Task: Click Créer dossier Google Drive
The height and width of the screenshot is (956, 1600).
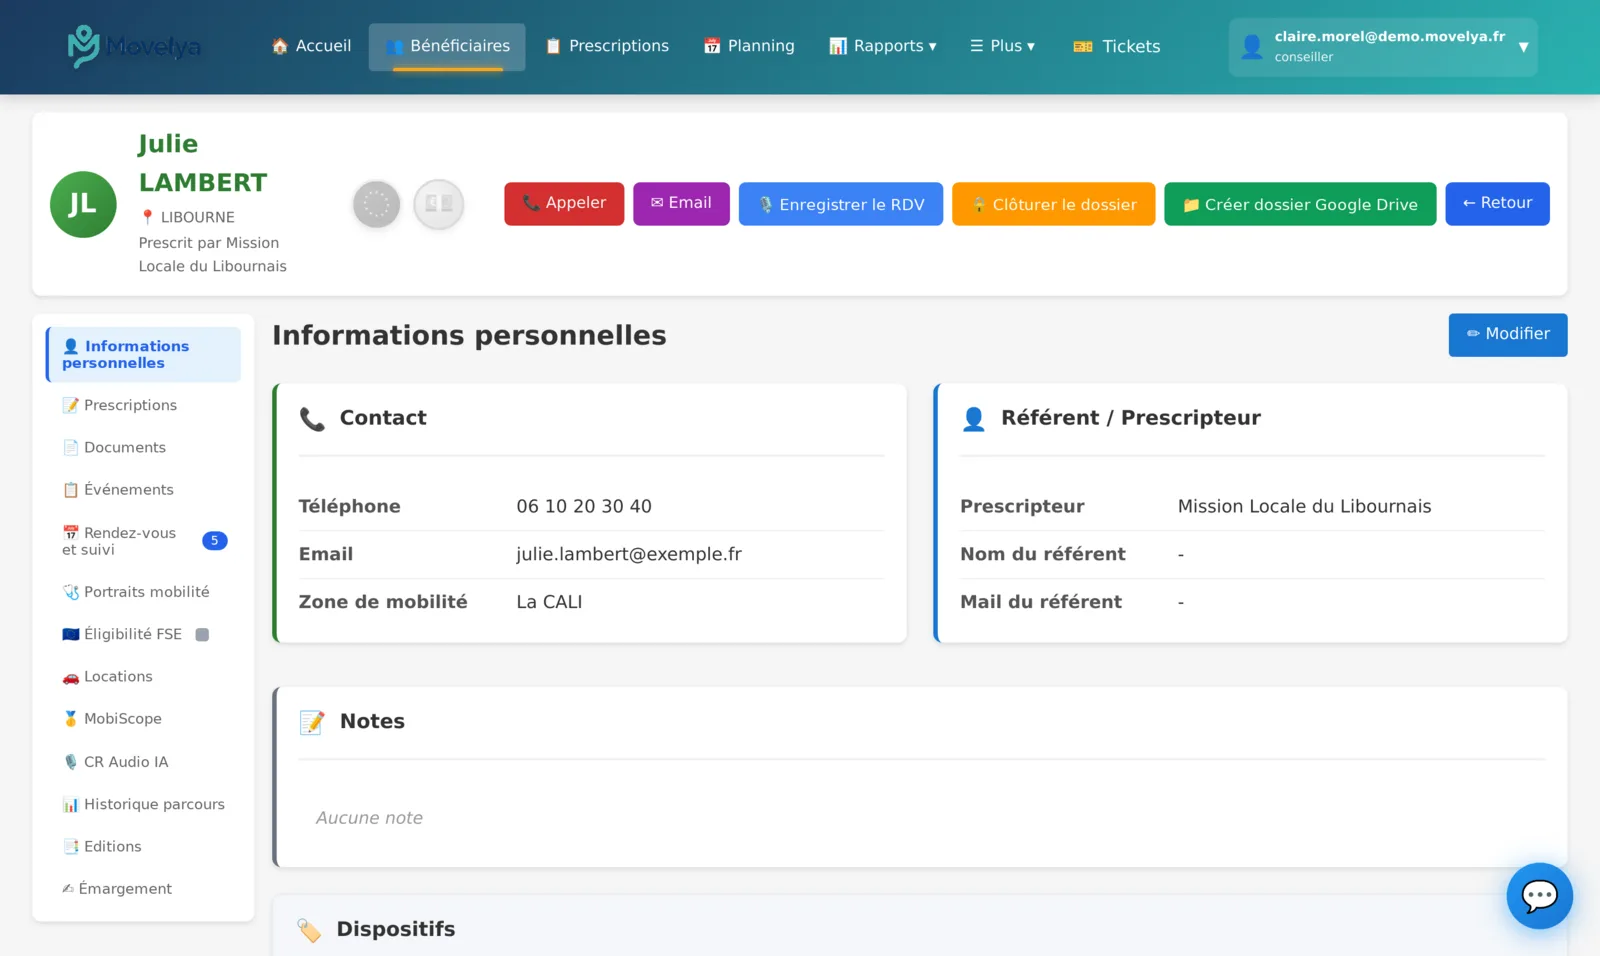Action: pos(1300,204)
